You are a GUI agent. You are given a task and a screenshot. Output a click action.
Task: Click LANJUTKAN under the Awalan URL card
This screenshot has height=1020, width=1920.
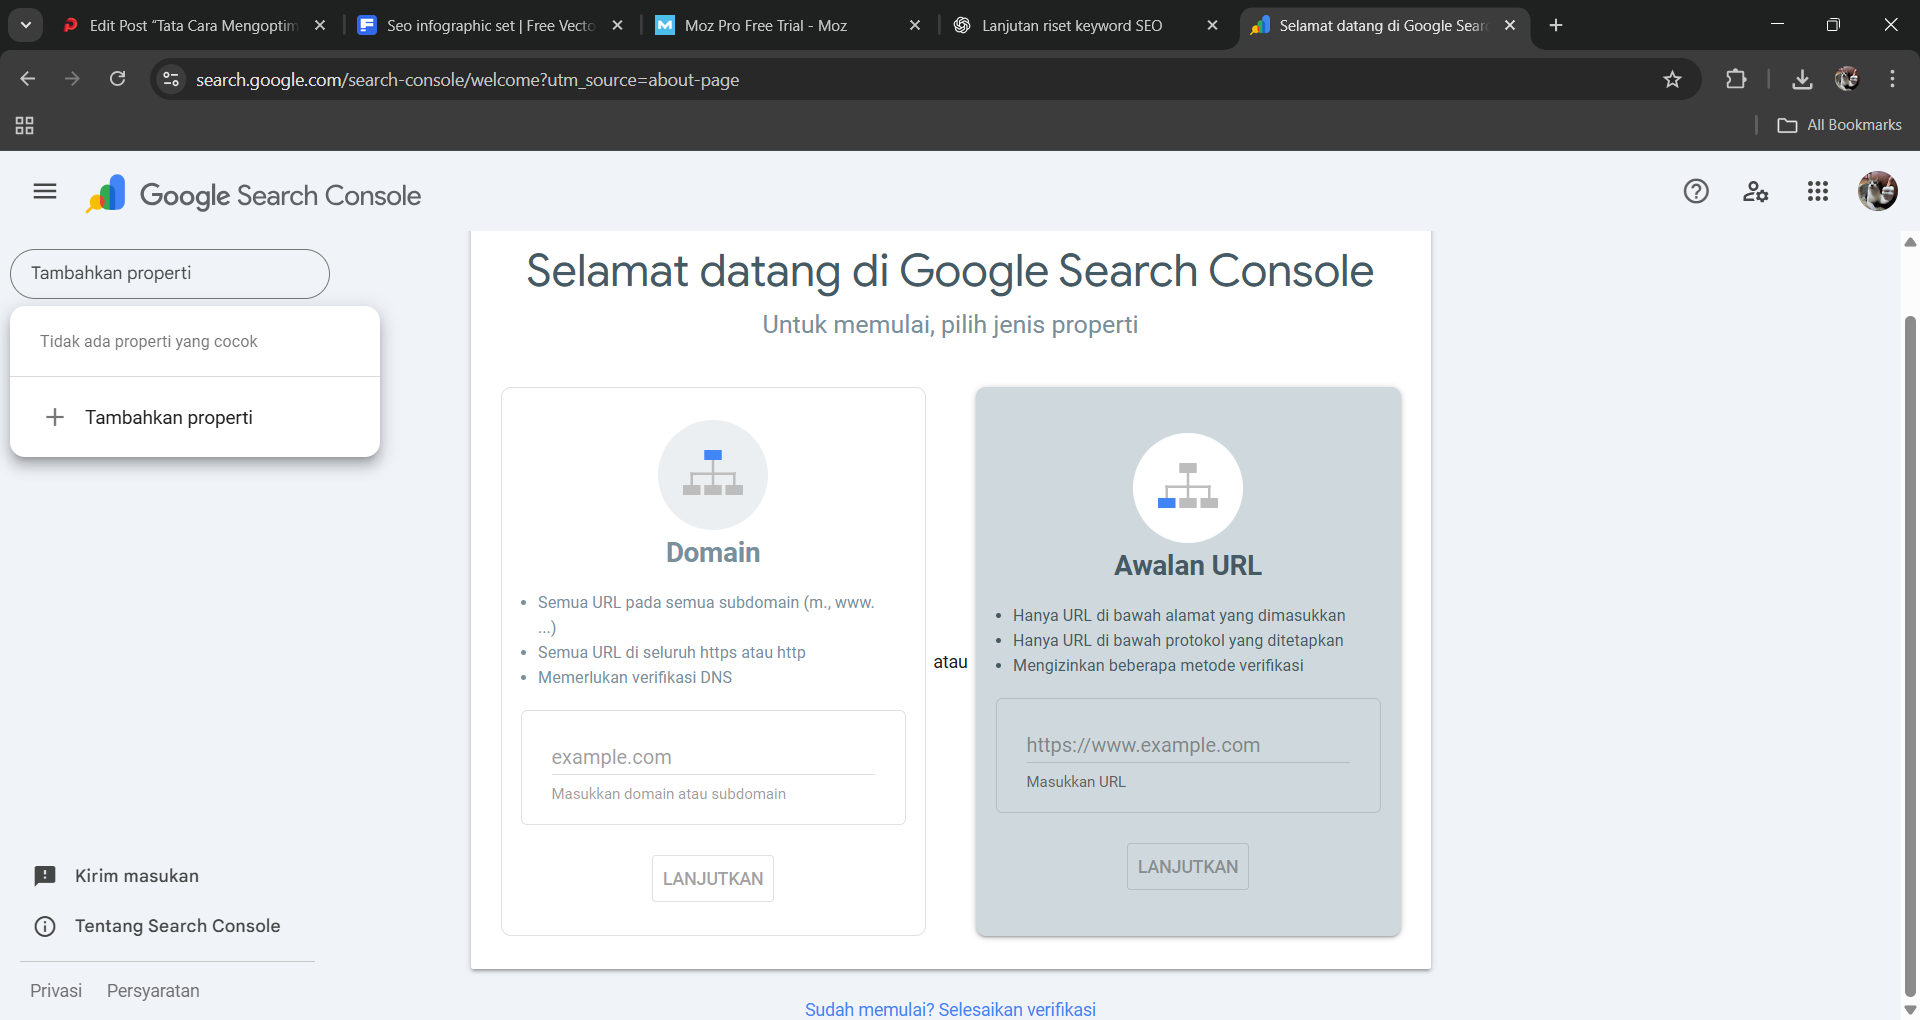(1188, 866)
